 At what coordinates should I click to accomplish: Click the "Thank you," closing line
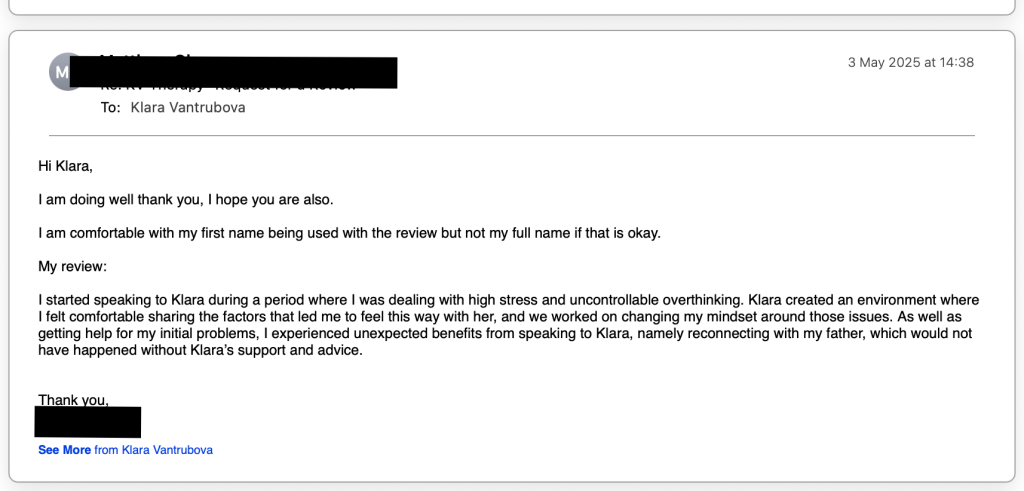click(73, 400)
